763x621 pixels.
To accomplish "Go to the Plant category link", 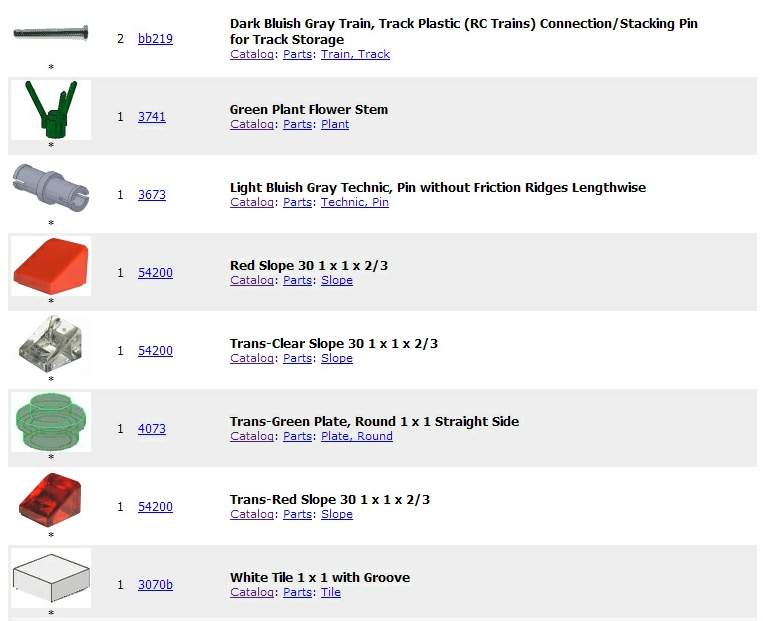I will tap(335, 124).
